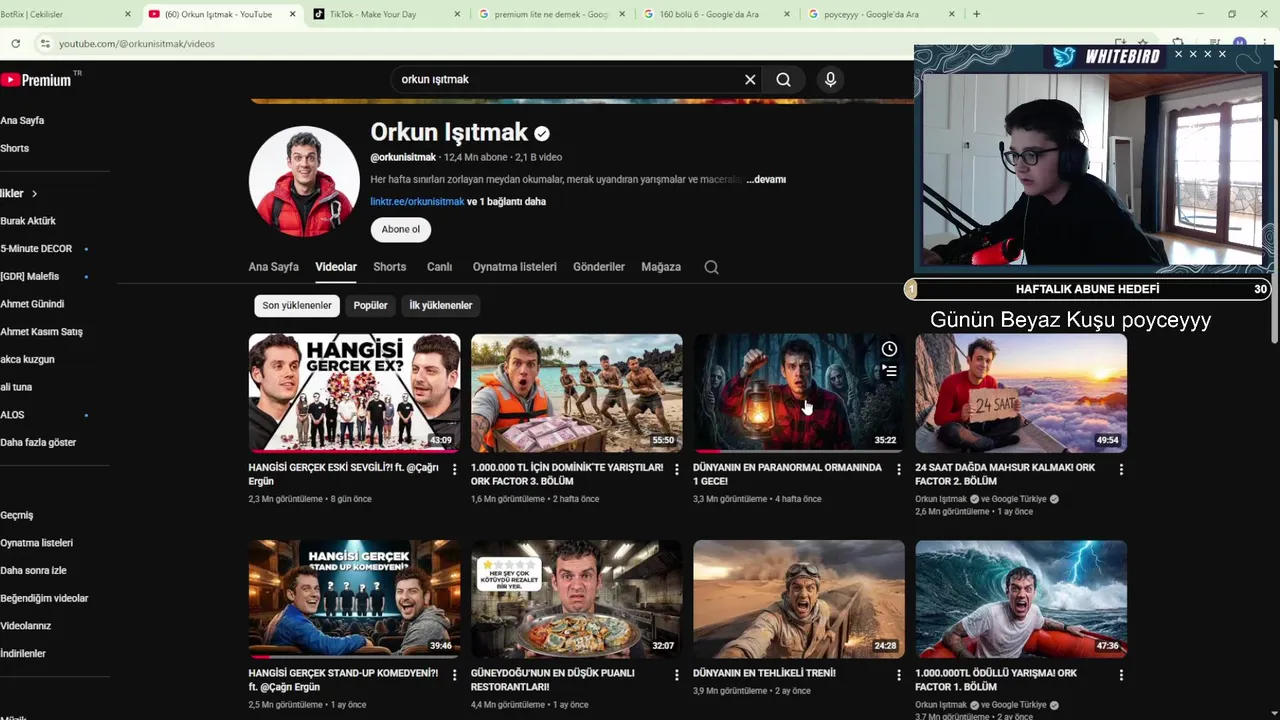The width and height of the screenshot is (1280, 720).
Task: Close the poyceyyy Google search tab
Action: [951, 14]
